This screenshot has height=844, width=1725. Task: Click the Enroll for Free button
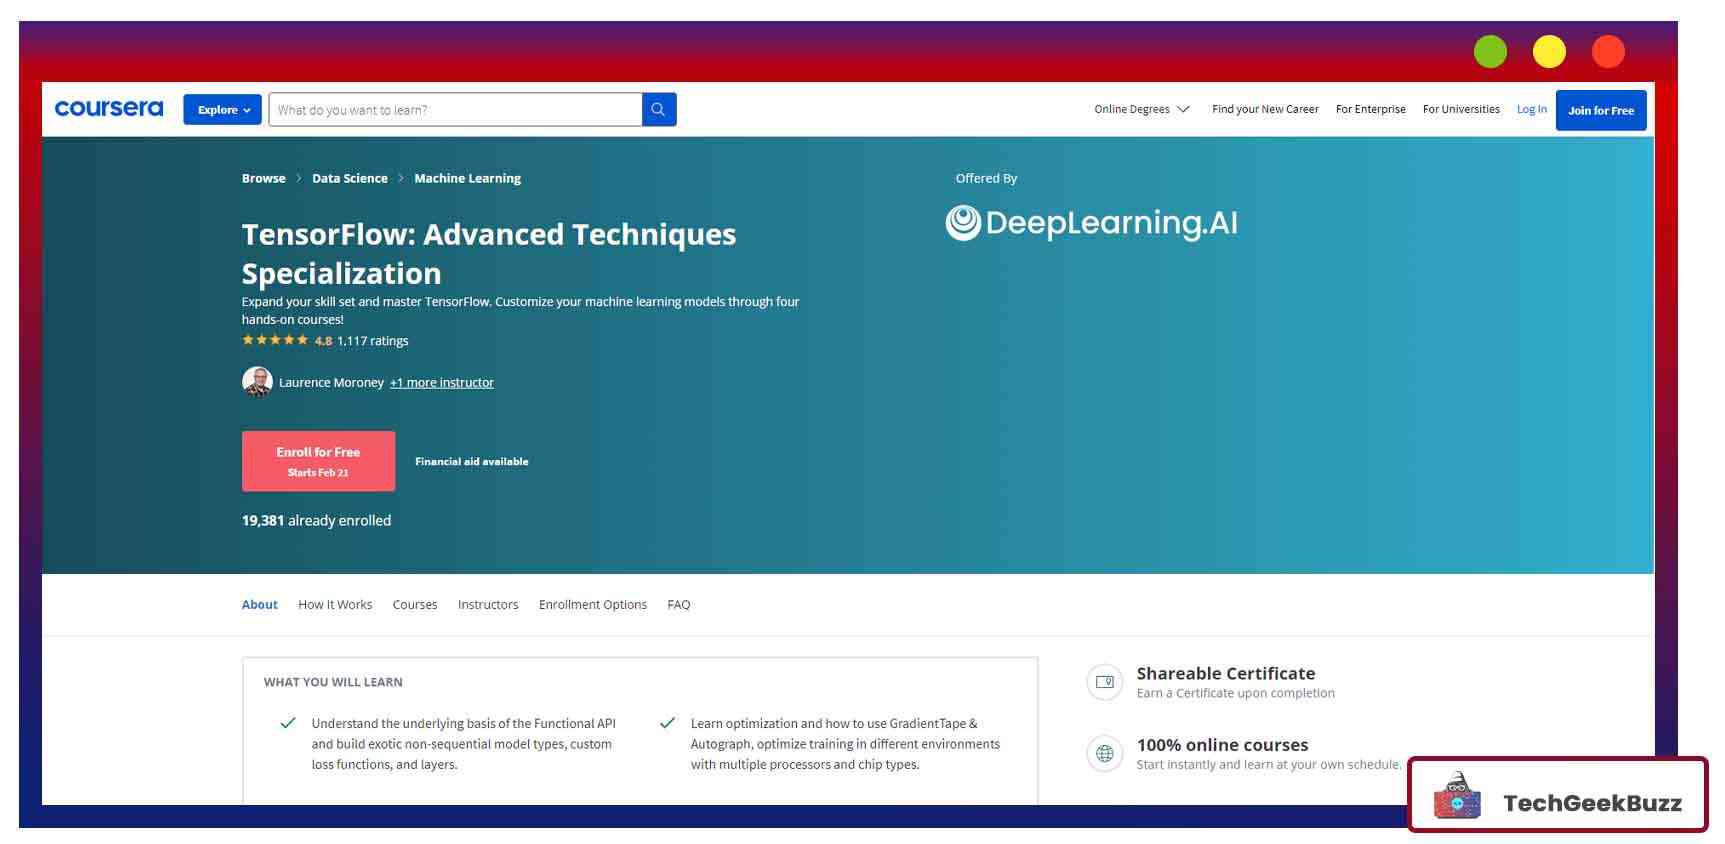point(318,461)
